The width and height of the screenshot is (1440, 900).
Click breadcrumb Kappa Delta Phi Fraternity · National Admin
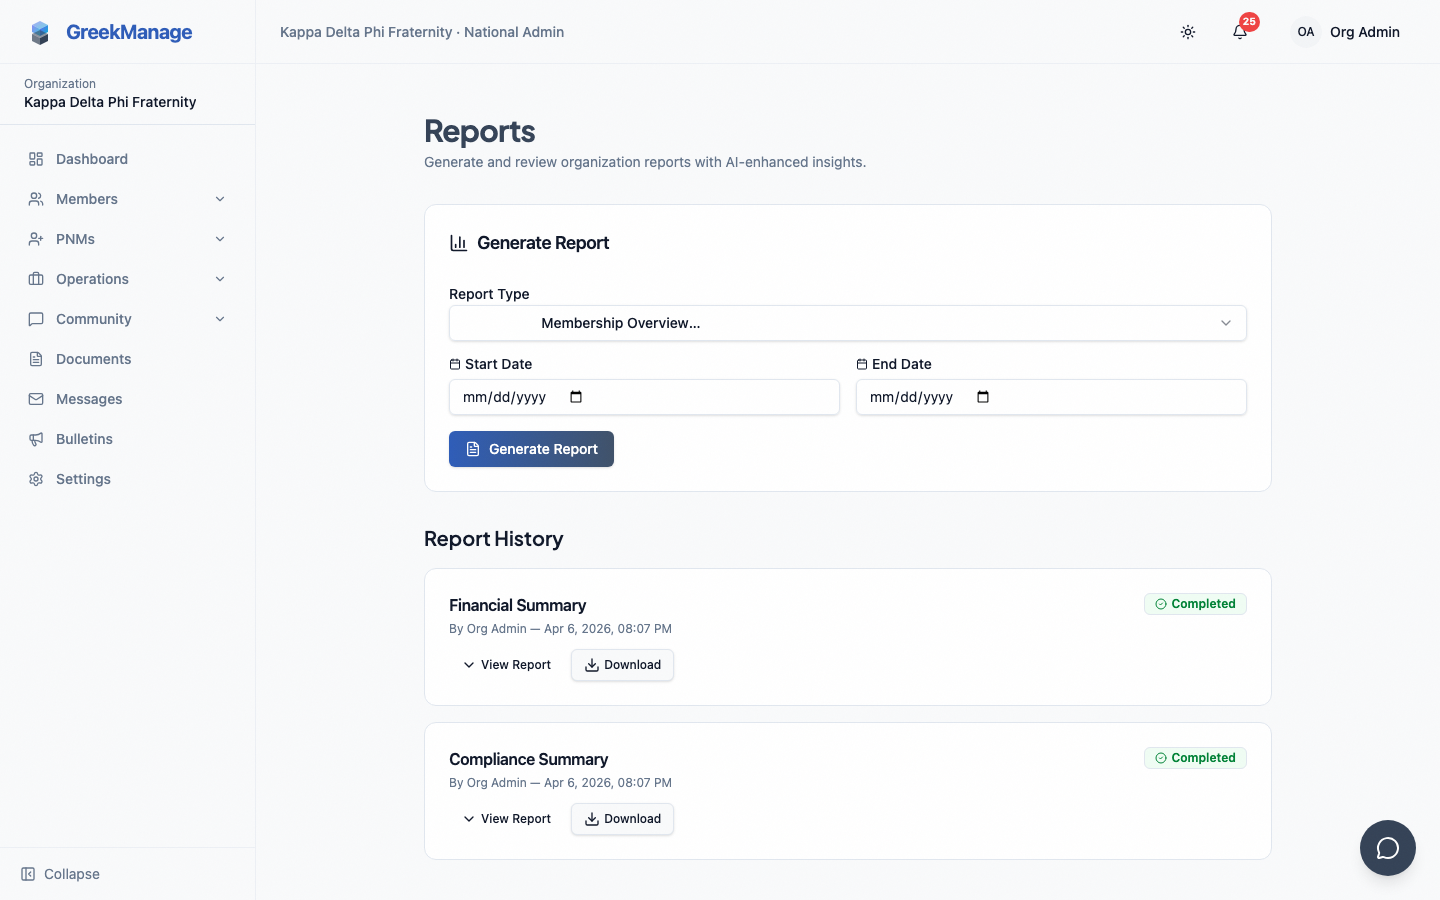coord(422,32)
